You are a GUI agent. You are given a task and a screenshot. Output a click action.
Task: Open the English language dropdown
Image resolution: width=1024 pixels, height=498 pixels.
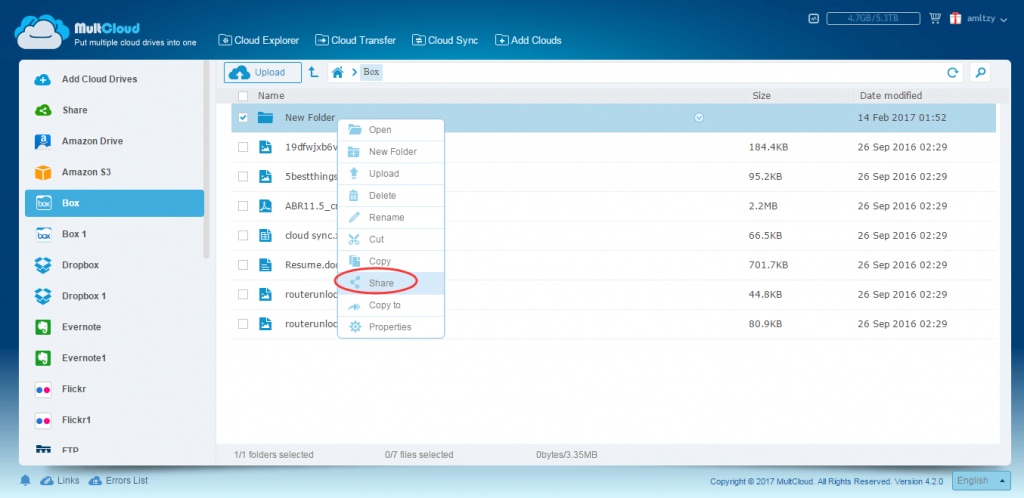click(x=982, y=481)
